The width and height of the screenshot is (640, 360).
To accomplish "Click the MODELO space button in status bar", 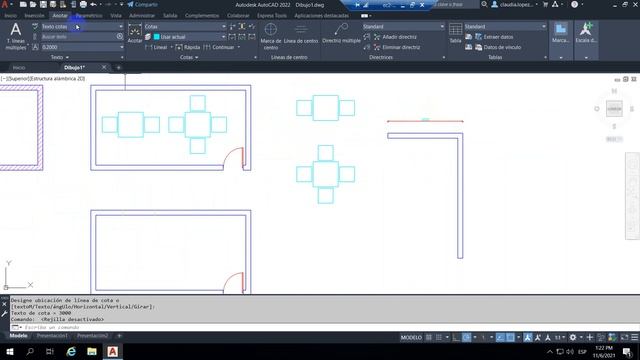I will click(x=411, y=338).
